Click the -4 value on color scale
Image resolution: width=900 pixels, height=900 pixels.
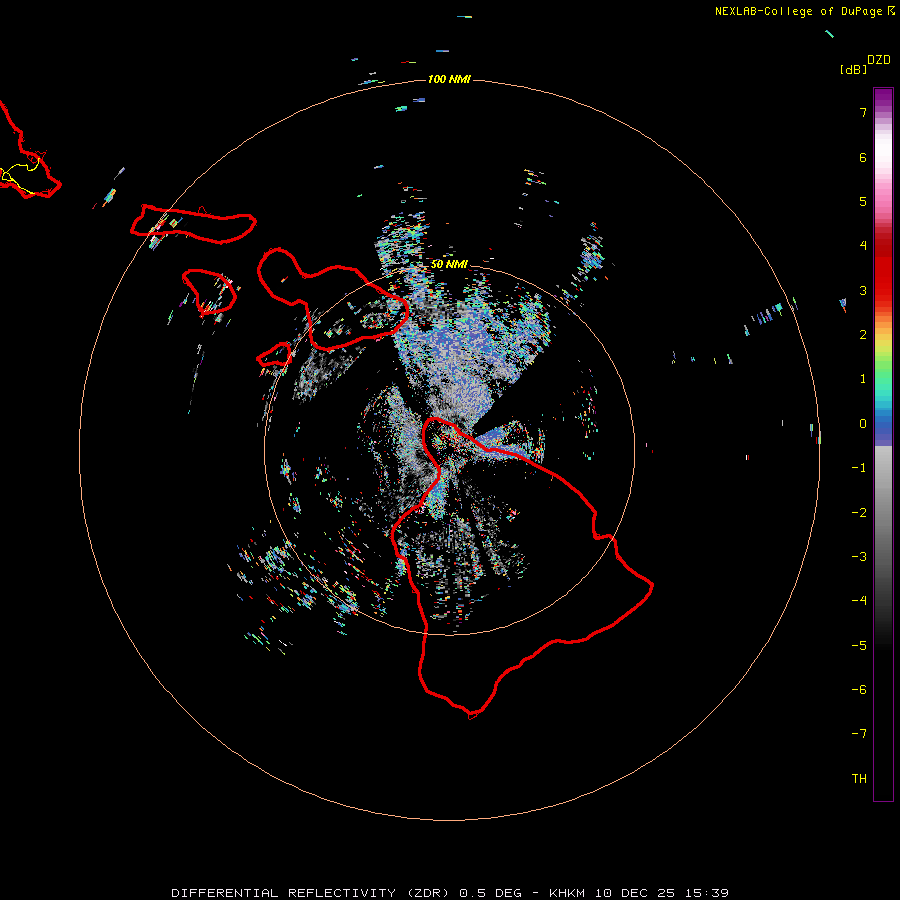point(859,601)
